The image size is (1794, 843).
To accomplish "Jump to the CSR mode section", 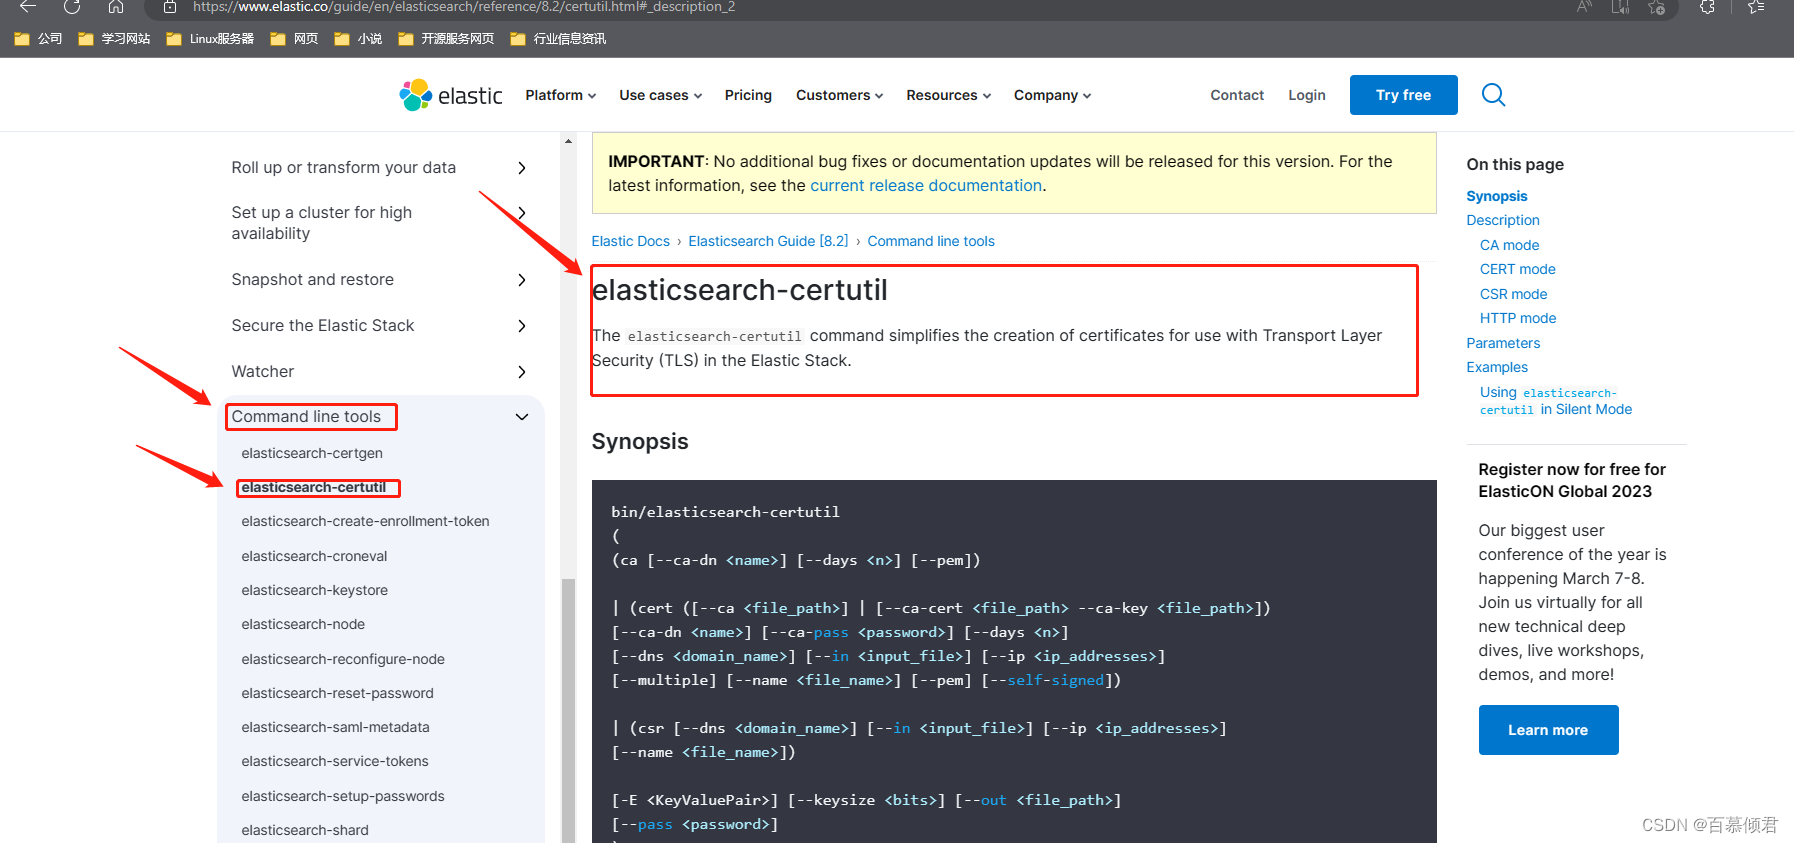I will point(1513,294).
